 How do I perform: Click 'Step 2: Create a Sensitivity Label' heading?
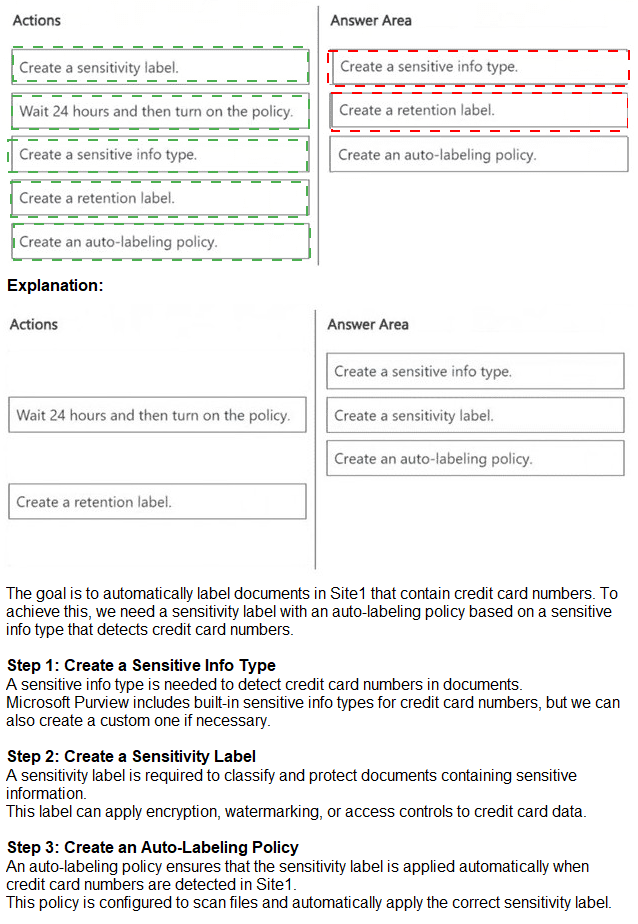[x=131, y=756]
